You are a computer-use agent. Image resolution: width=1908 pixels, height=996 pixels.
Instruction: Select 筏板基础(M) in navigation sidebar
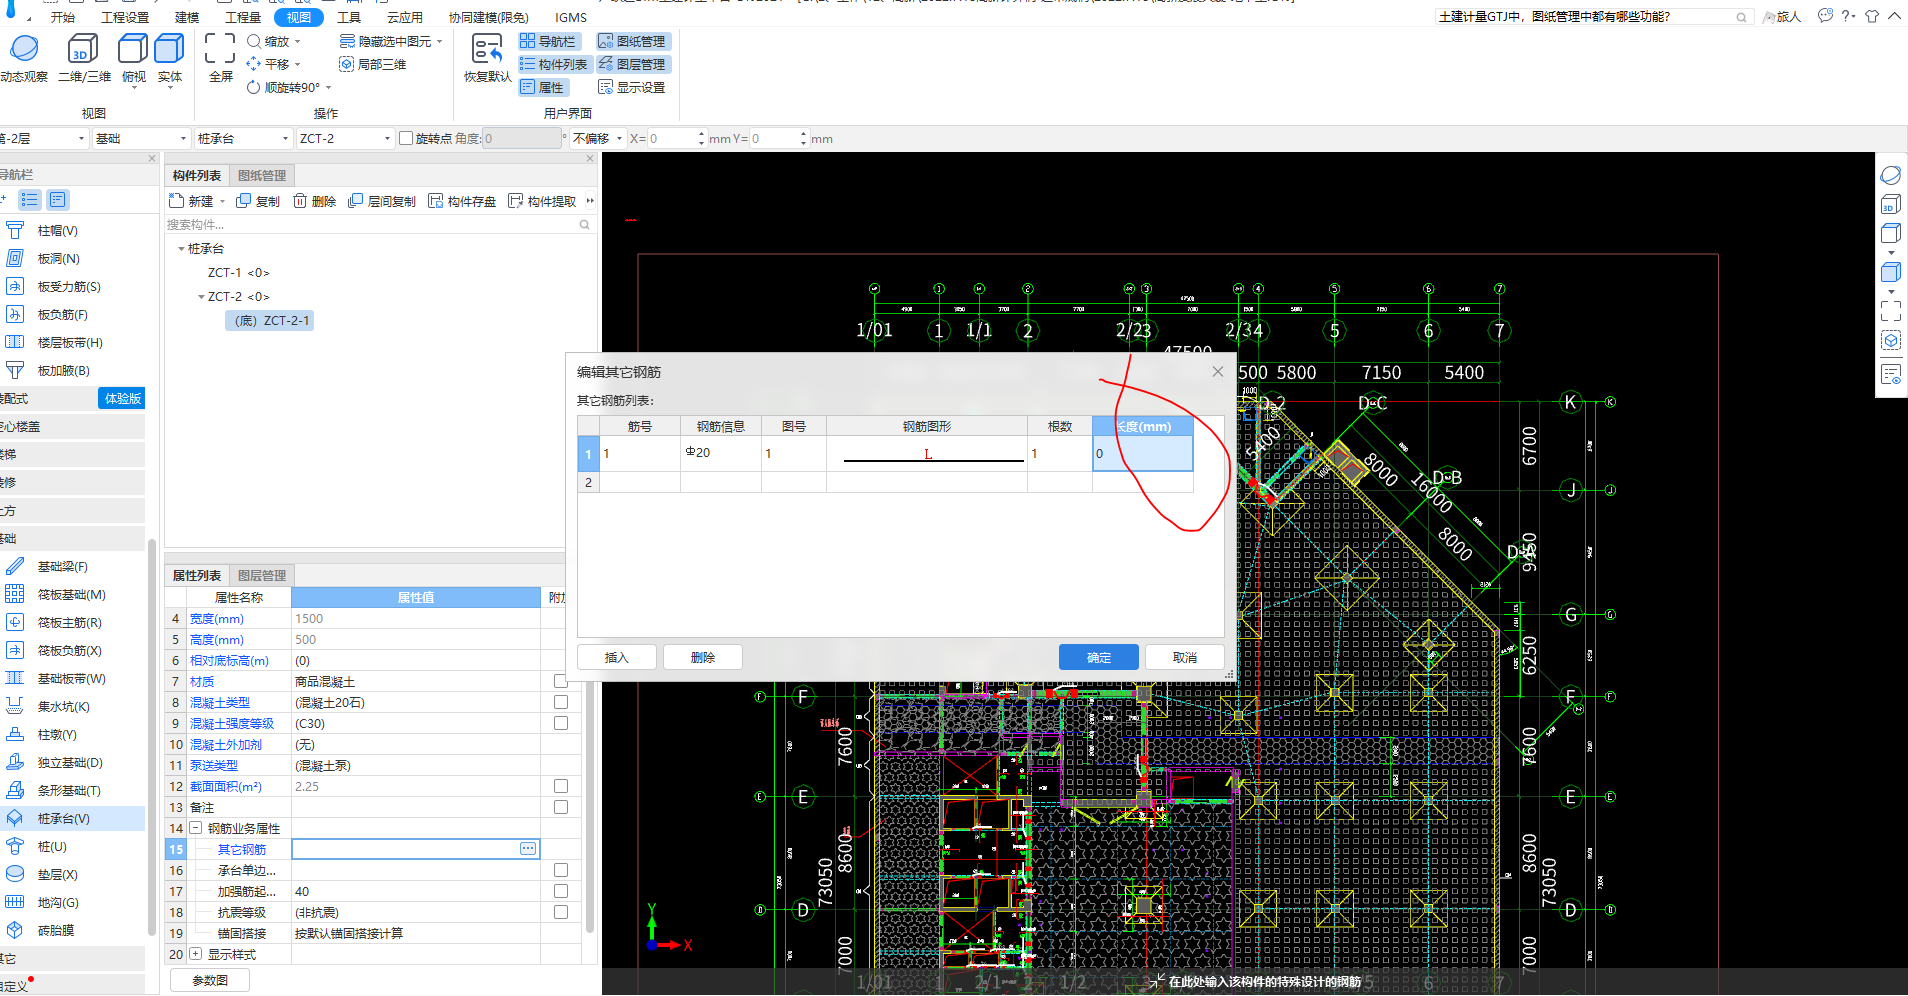click(71, 594)
